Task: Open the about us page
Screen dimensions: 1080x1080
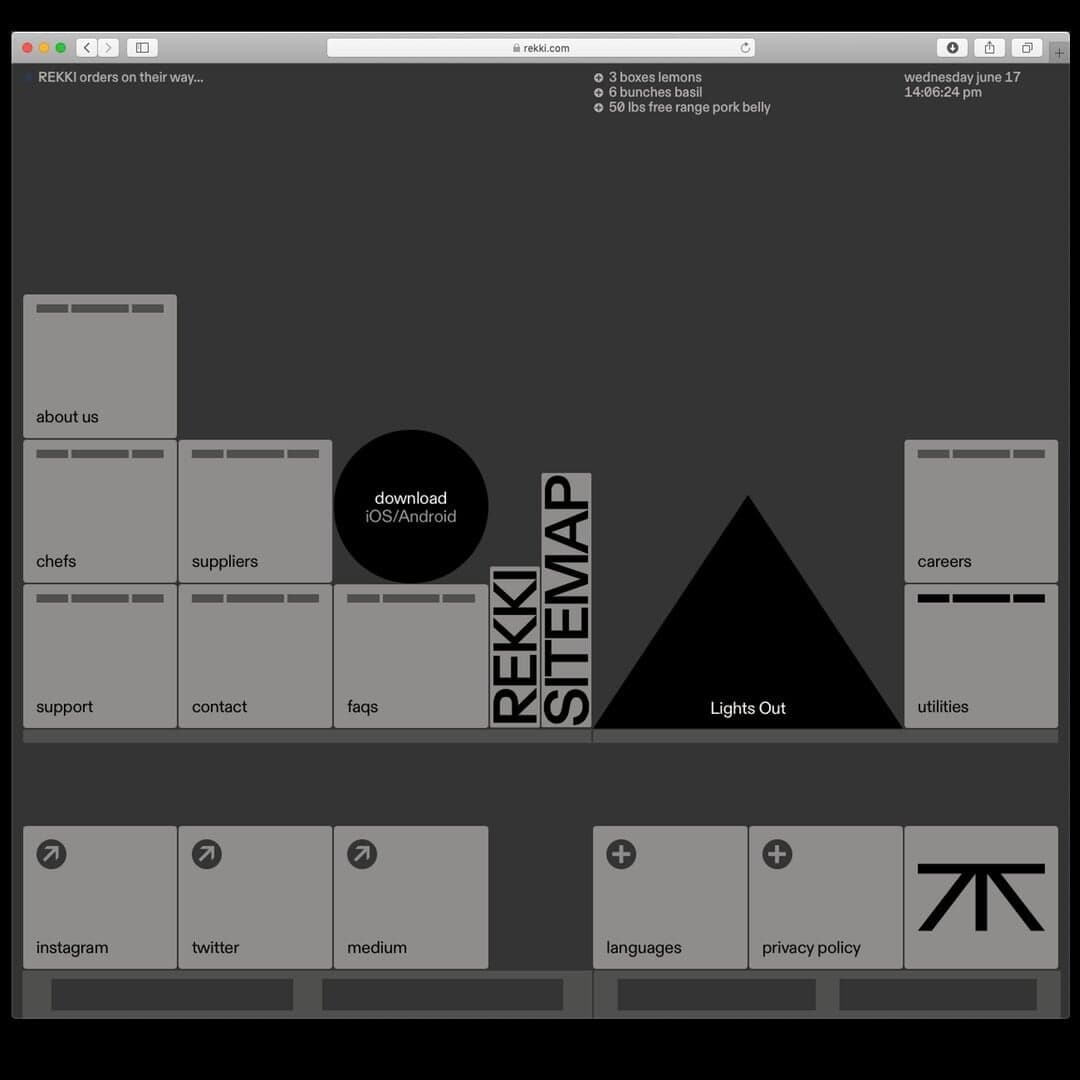Action: (99, 366)
